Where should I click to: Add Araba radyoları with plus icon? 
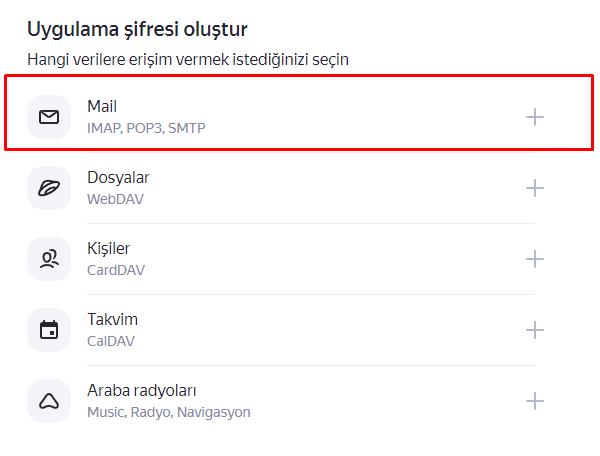[535, 401]
